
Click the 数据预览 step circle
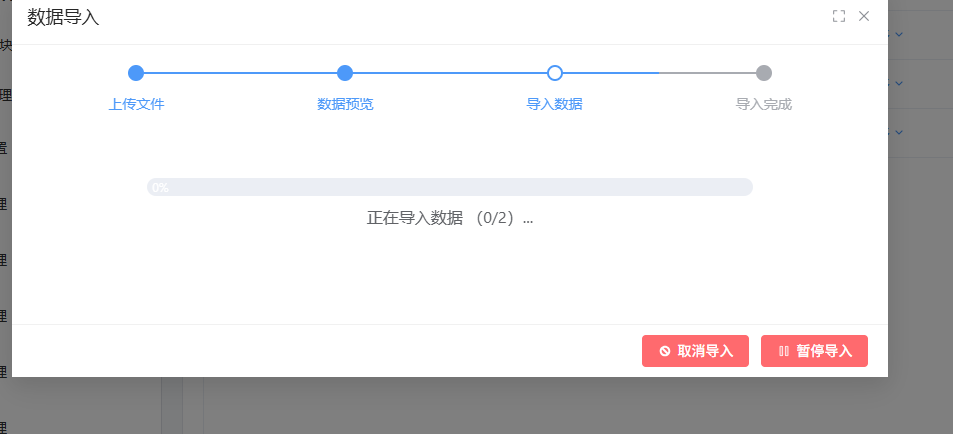point(345,73)
